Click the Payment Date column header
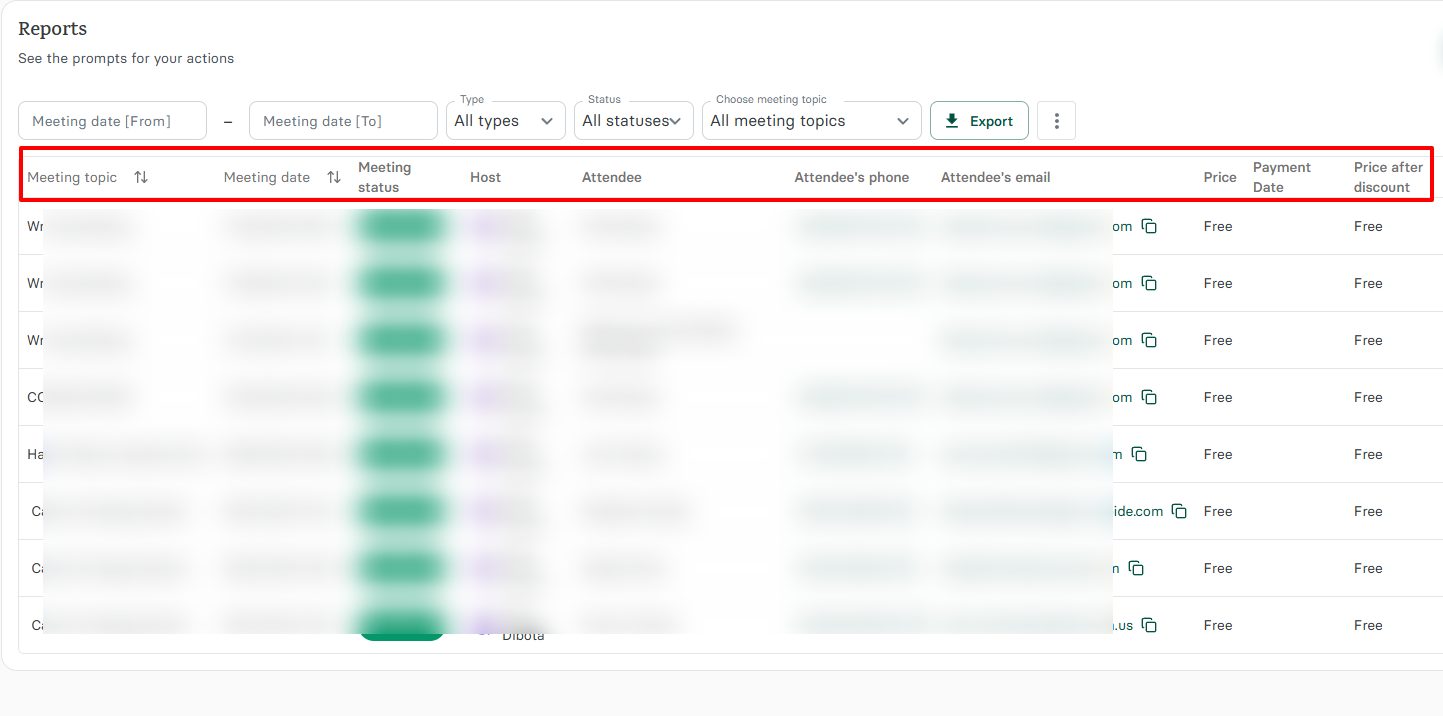 tap(1281, 176)
